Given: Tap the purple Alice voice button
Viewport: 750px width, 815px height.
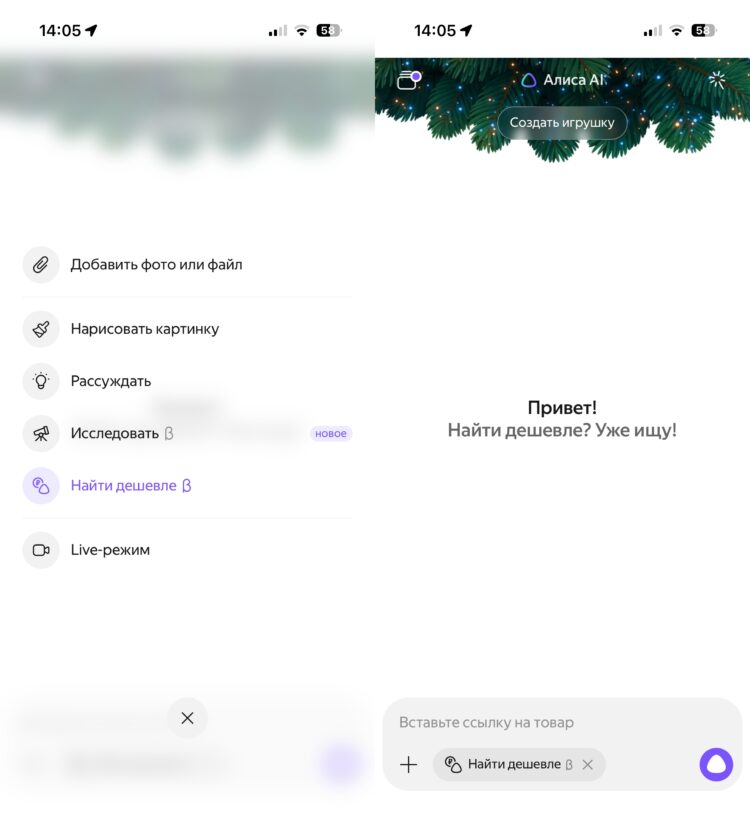Looking at the screenshot, I should tap(716, 764).
